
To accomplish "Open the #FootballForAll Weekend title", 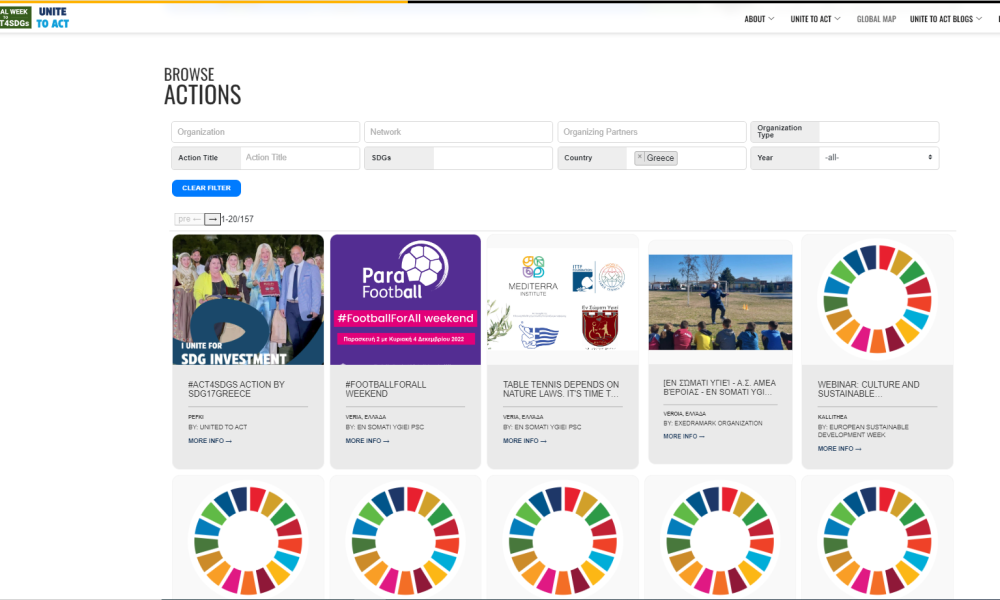I will (x=386, y=389).
